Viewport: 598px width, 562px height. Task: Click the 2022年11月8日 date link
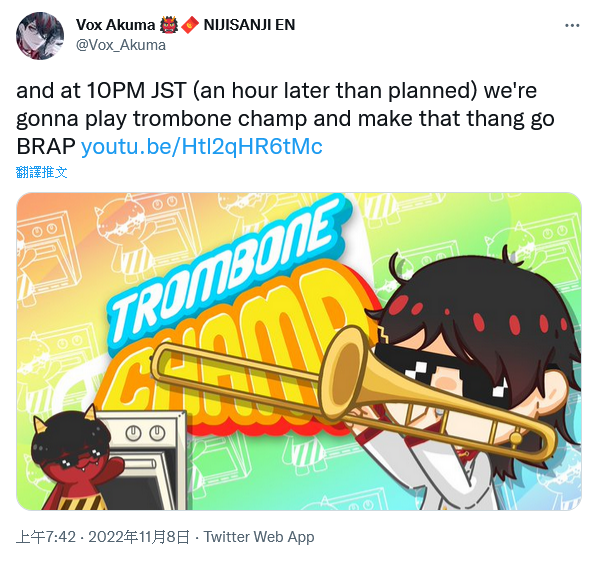click(x=139, y=537)
